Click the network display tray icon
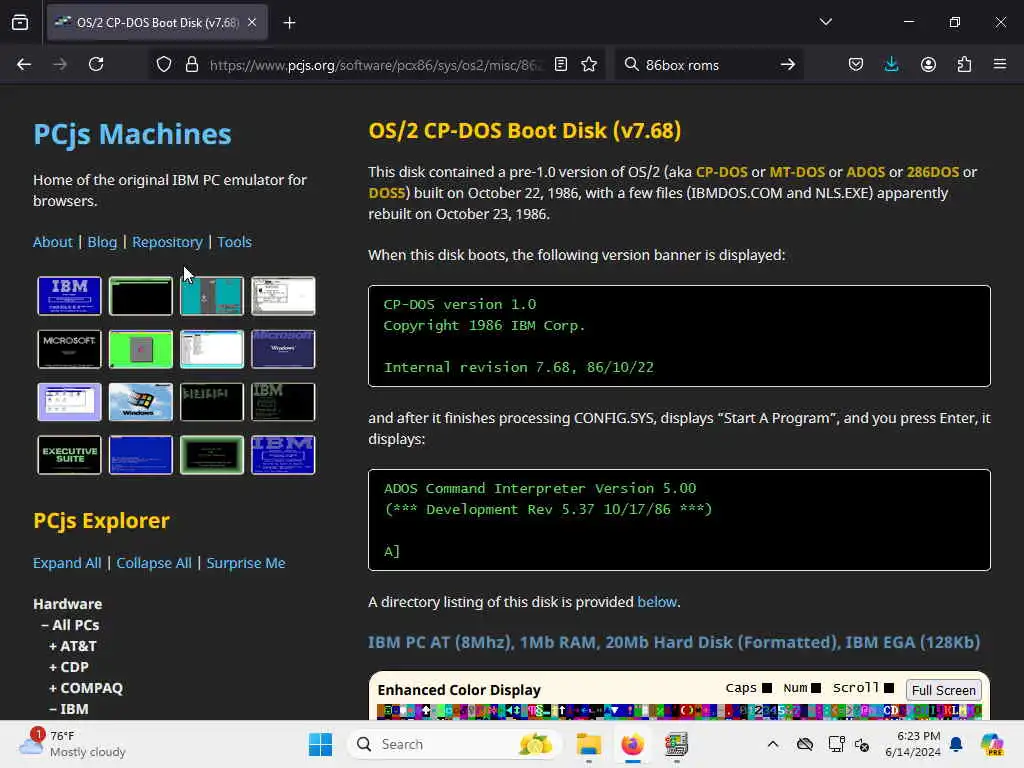The image size is (1024, 768). tap(836, 744)
